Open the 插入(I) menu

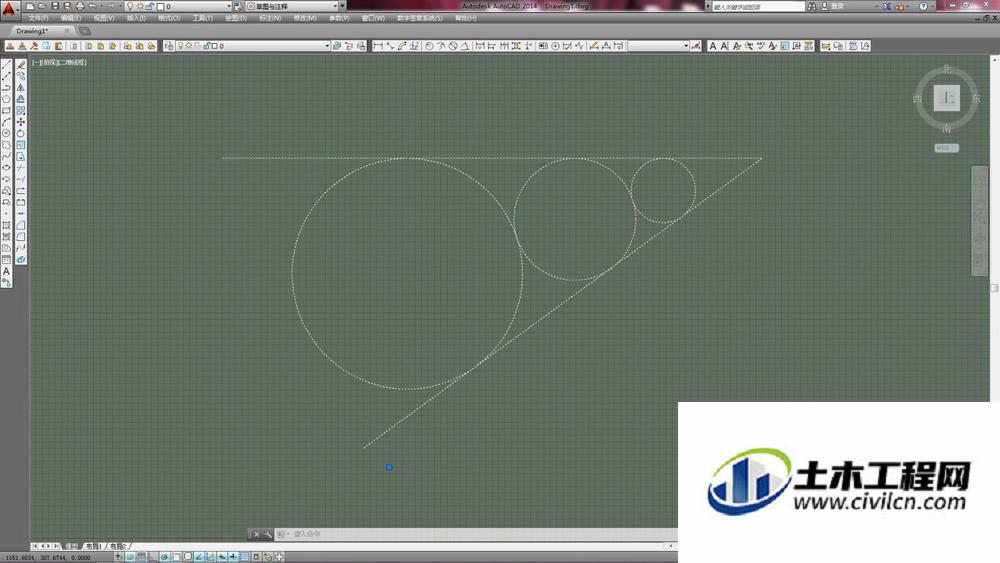[x=136, y=18]
